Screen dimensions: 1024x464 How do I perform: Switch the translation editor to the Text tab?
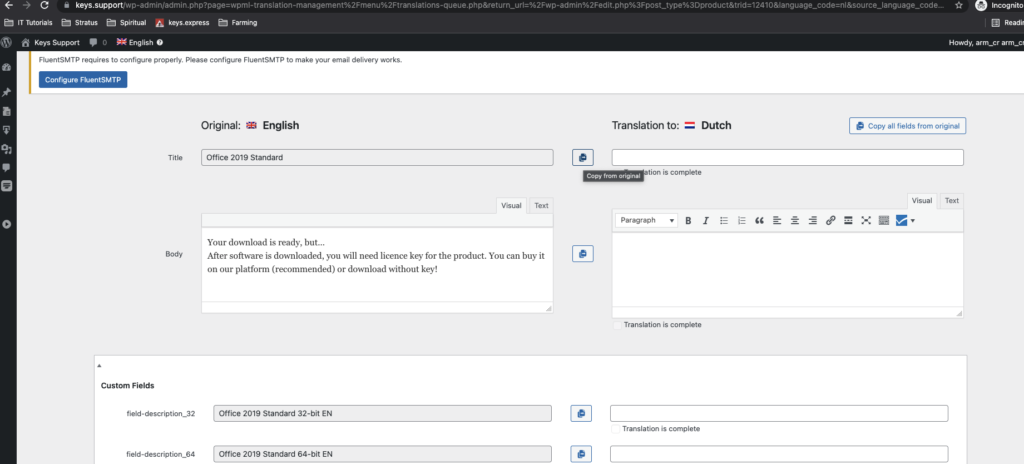(x=951, y=201)
